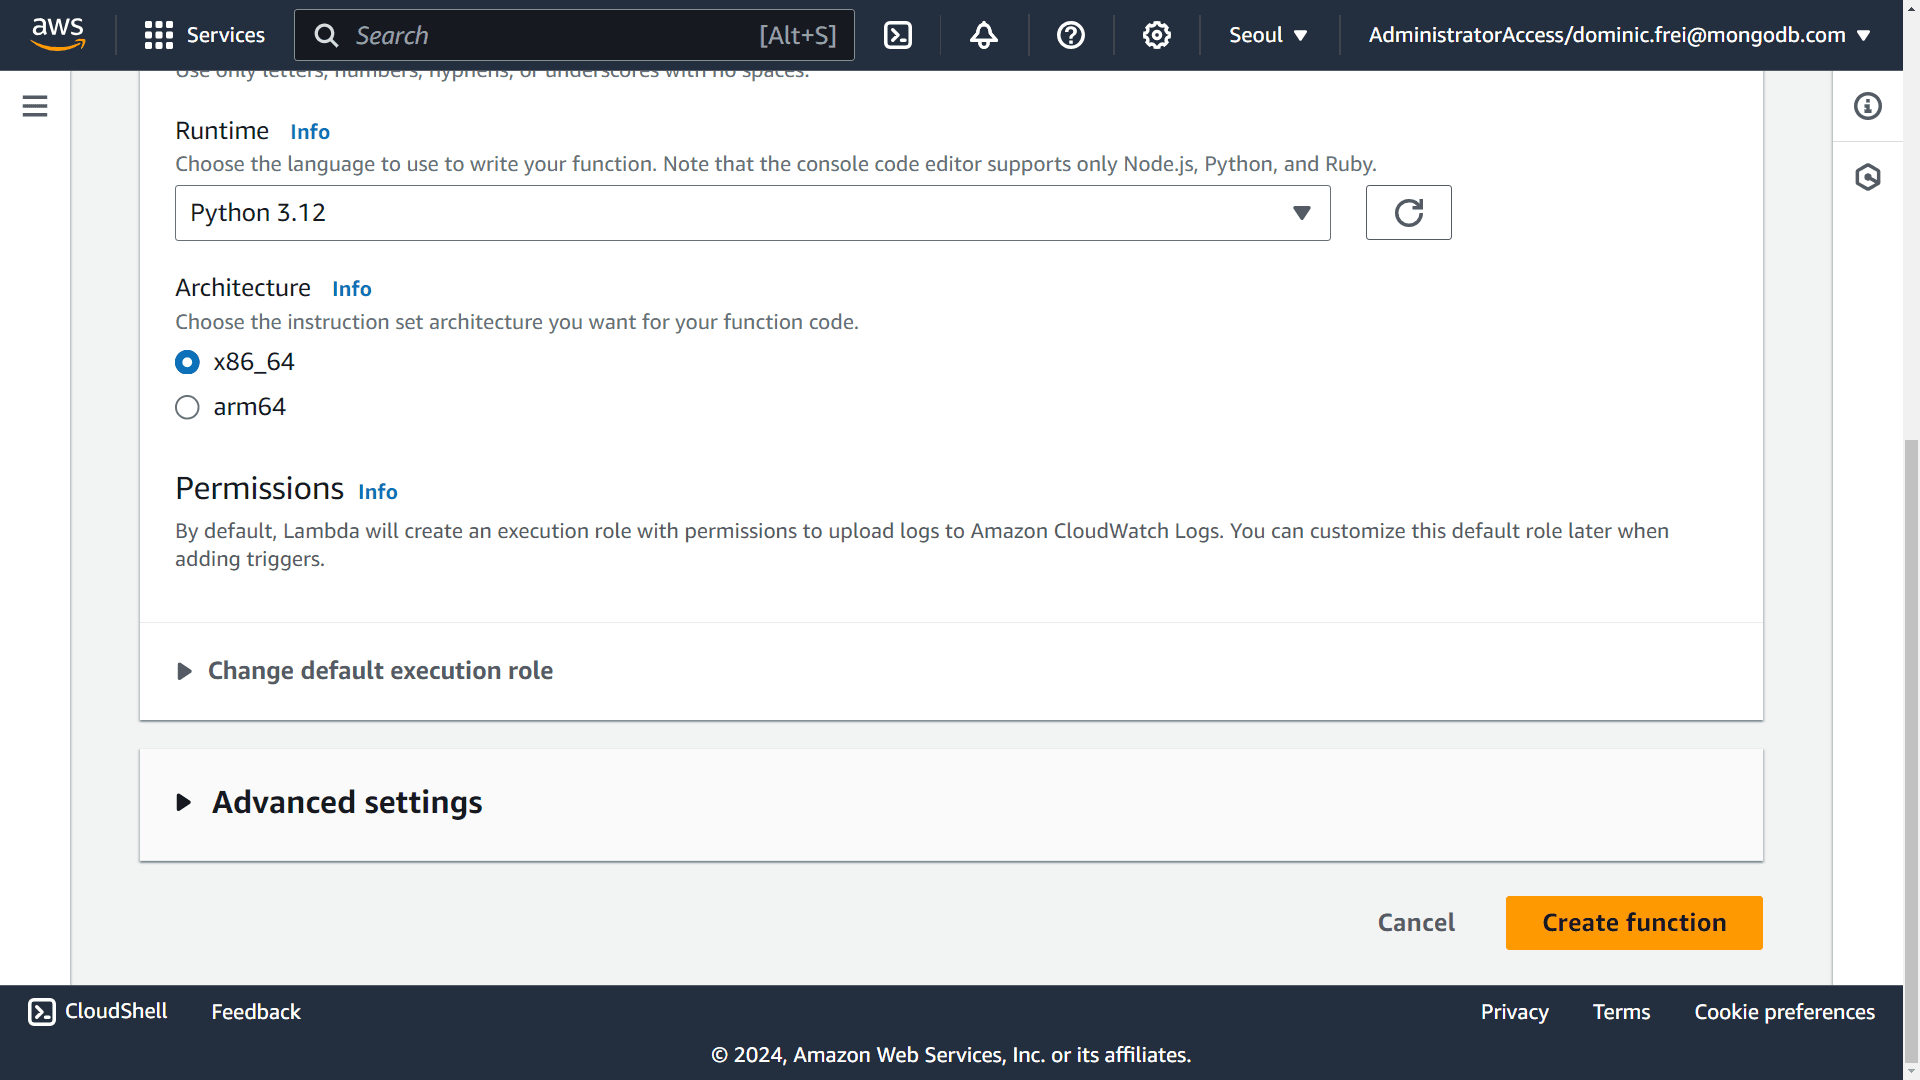Click the Create function button
The width and height of the screenshot is (1920, 1080).
point(1634,922)
